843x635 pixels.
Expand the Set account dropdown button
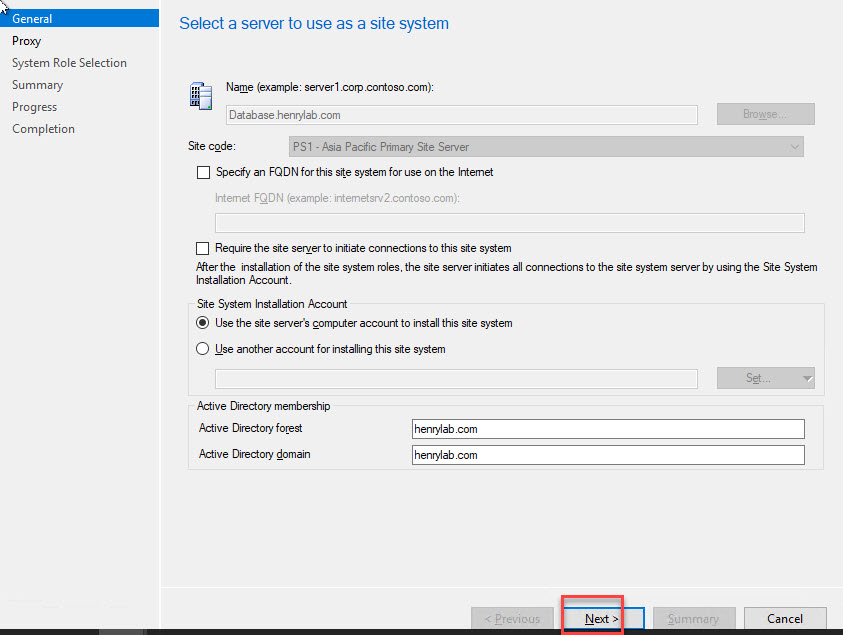click(x=765, y=378)
